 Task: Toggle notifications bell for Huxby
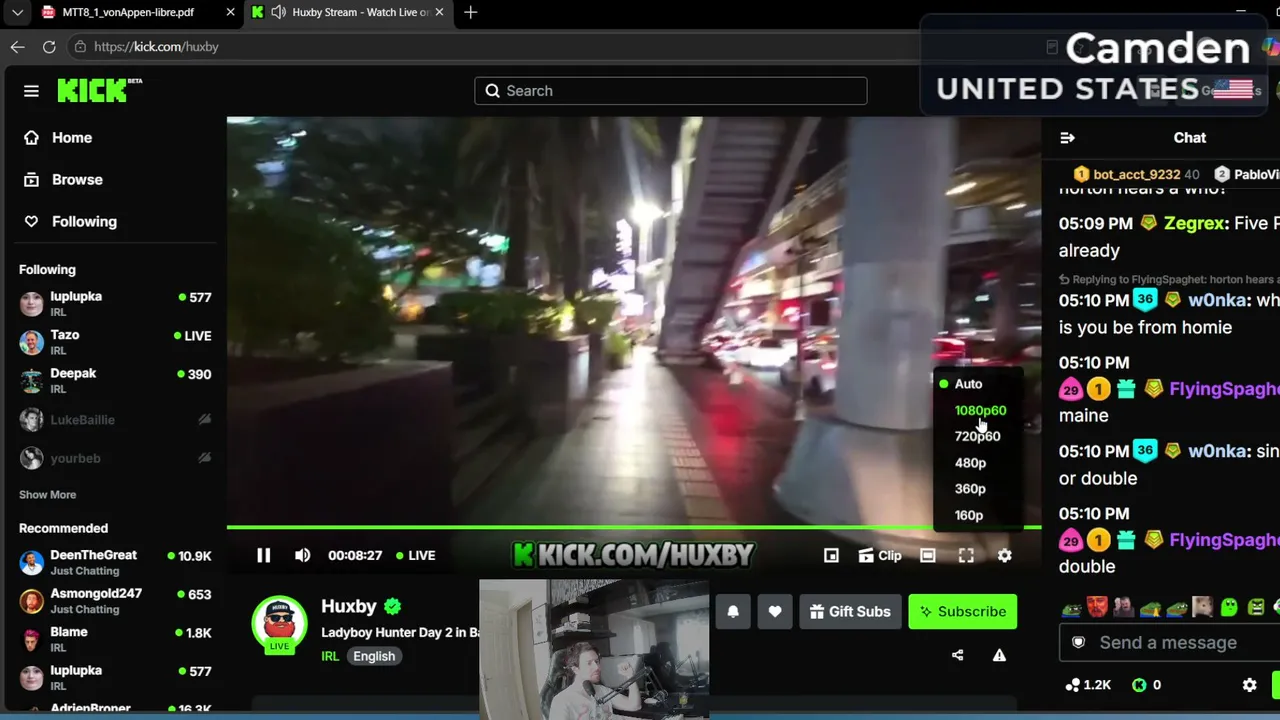click(x=733, y=612)
